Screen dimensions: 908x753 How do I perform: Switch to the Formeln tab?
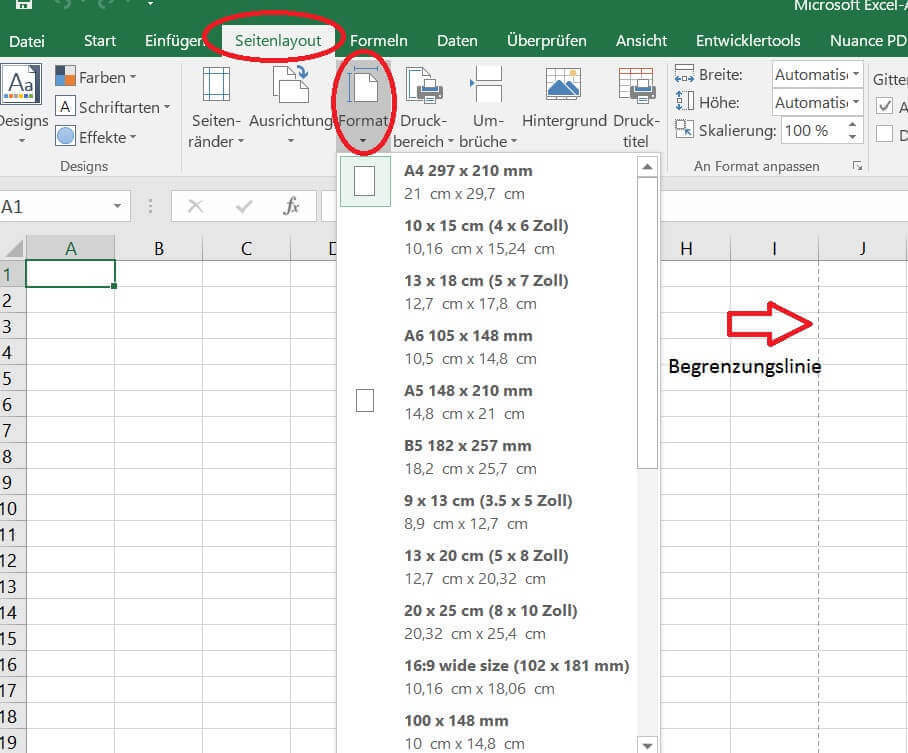pyautogui.click(x=379, y=41)
